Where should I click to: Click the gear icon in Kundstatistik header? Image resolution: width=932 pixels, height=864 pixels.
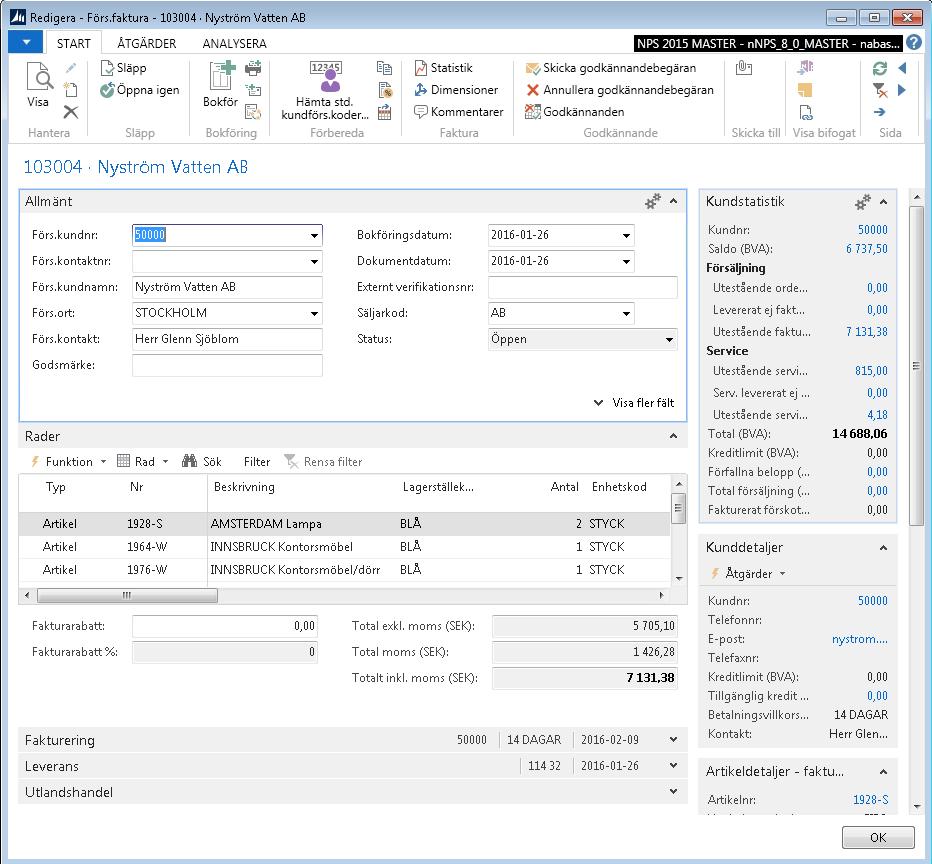(862, 202)
